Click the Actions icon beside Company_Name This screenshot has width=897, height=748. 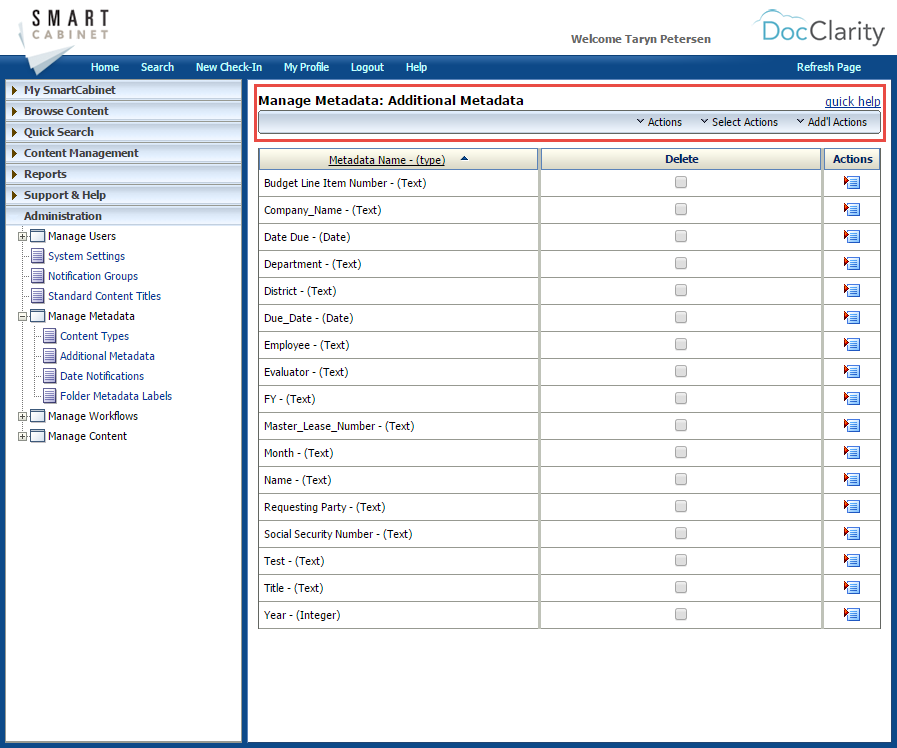851,209
